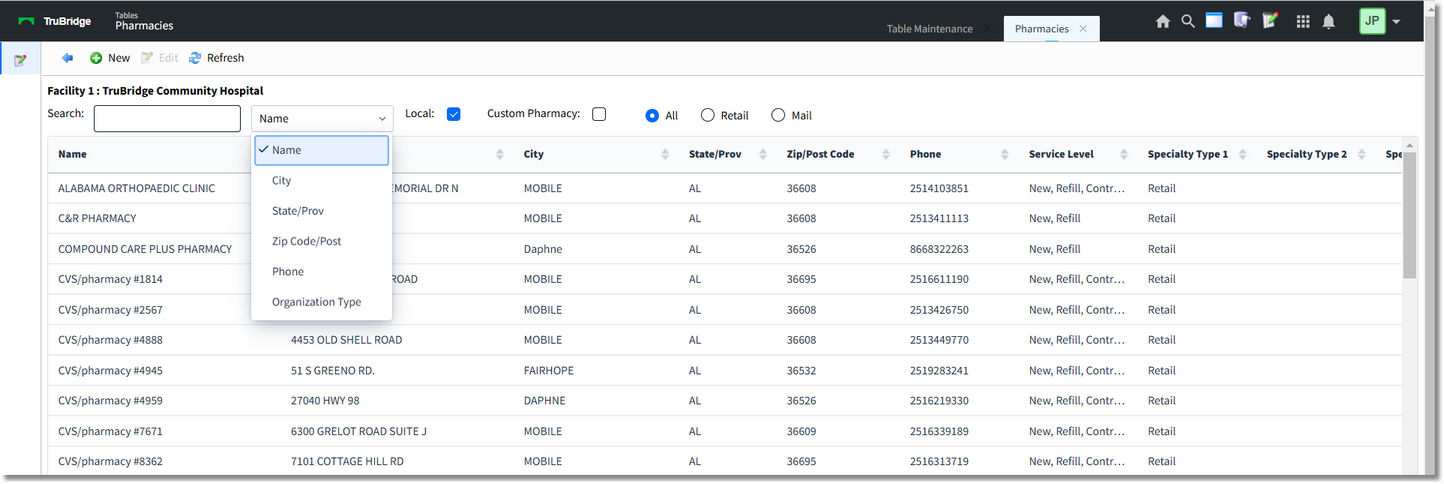Select the All radio button
This screenshot has height=484, width=1444.
(x=652, y=115)
